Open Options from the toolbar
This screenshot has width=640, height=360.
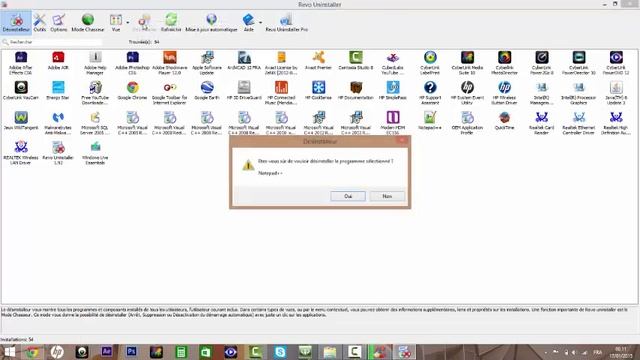click(59, 22)
